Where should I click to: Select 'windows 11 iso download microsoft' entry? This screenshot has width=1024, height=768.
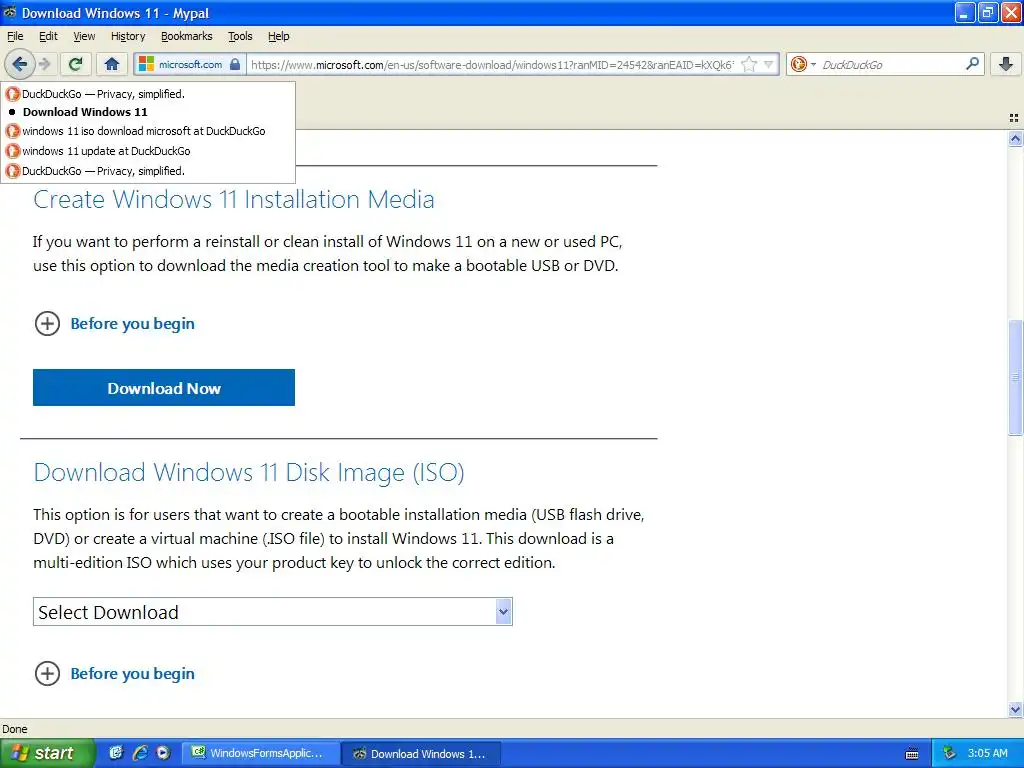click(148, 131)
